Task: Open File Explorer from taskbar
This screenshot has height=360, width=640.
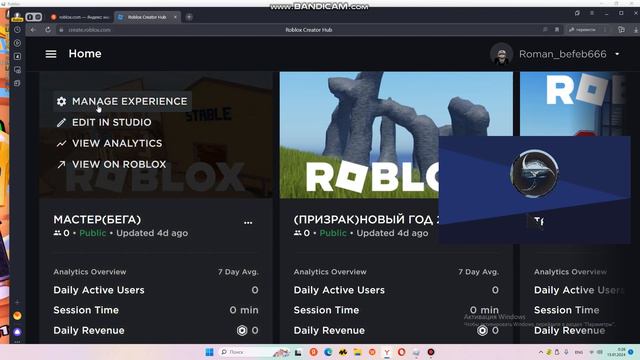Action: pyautogui.click(x=358, y=352)
